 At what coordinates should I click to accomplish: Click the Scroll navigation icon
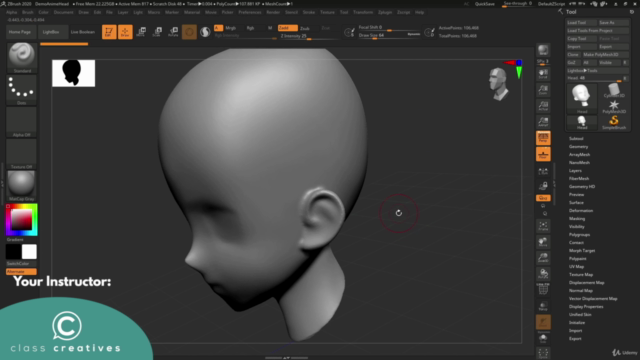[543, 74]
